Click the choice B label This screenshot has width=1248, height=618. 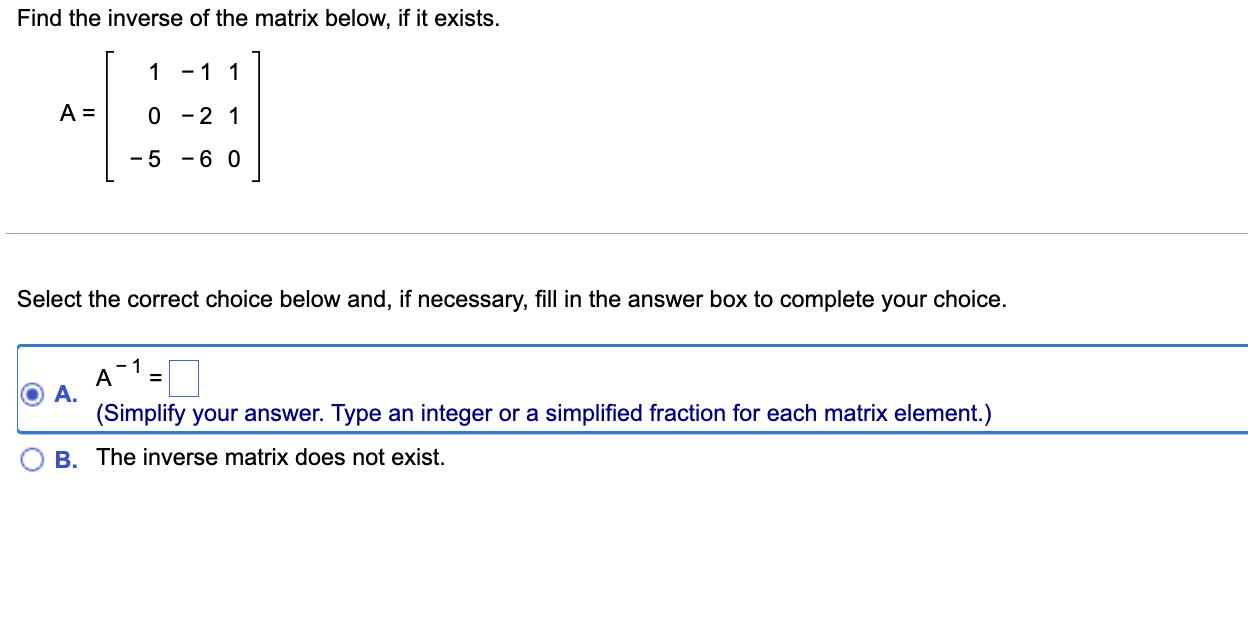point(63,458)
